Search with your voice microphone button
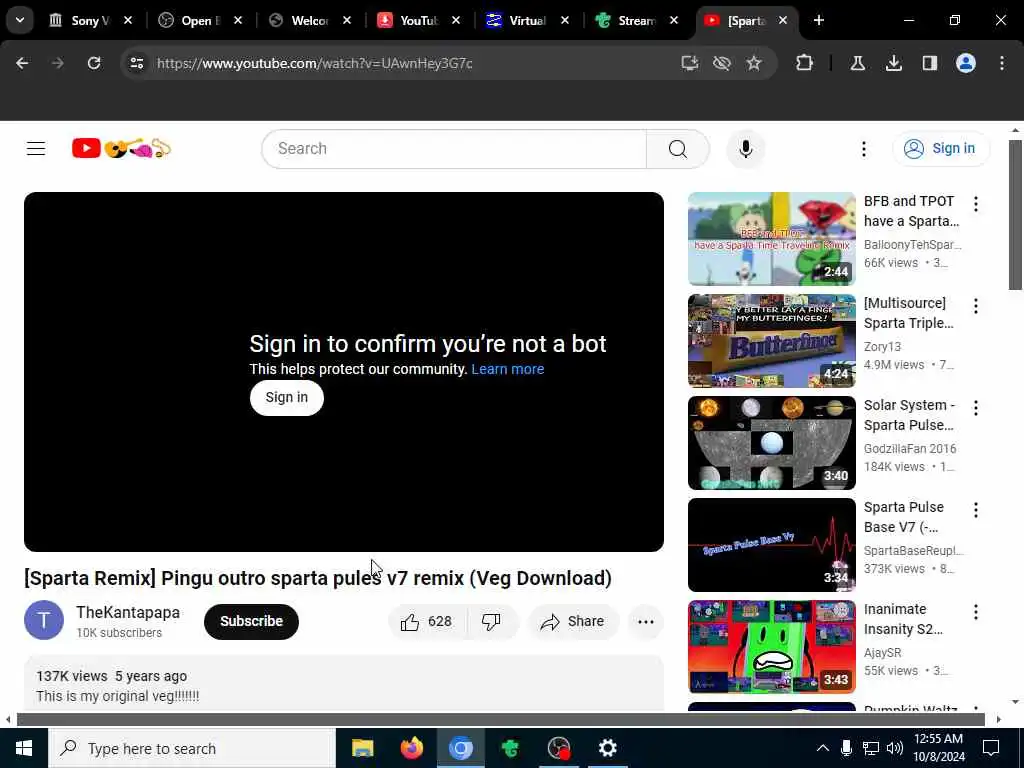The width and height of the screenshot is (1024, 768). [x=746, y=149]
